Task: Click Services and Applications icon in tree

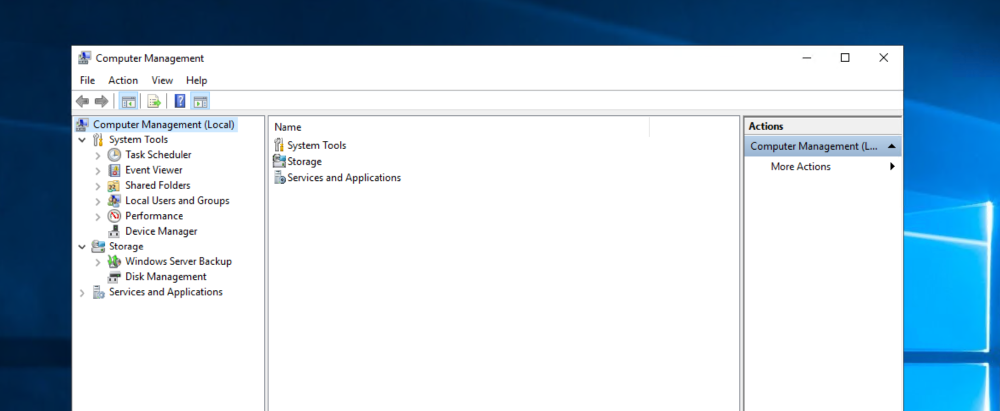Action: (98, 292)
